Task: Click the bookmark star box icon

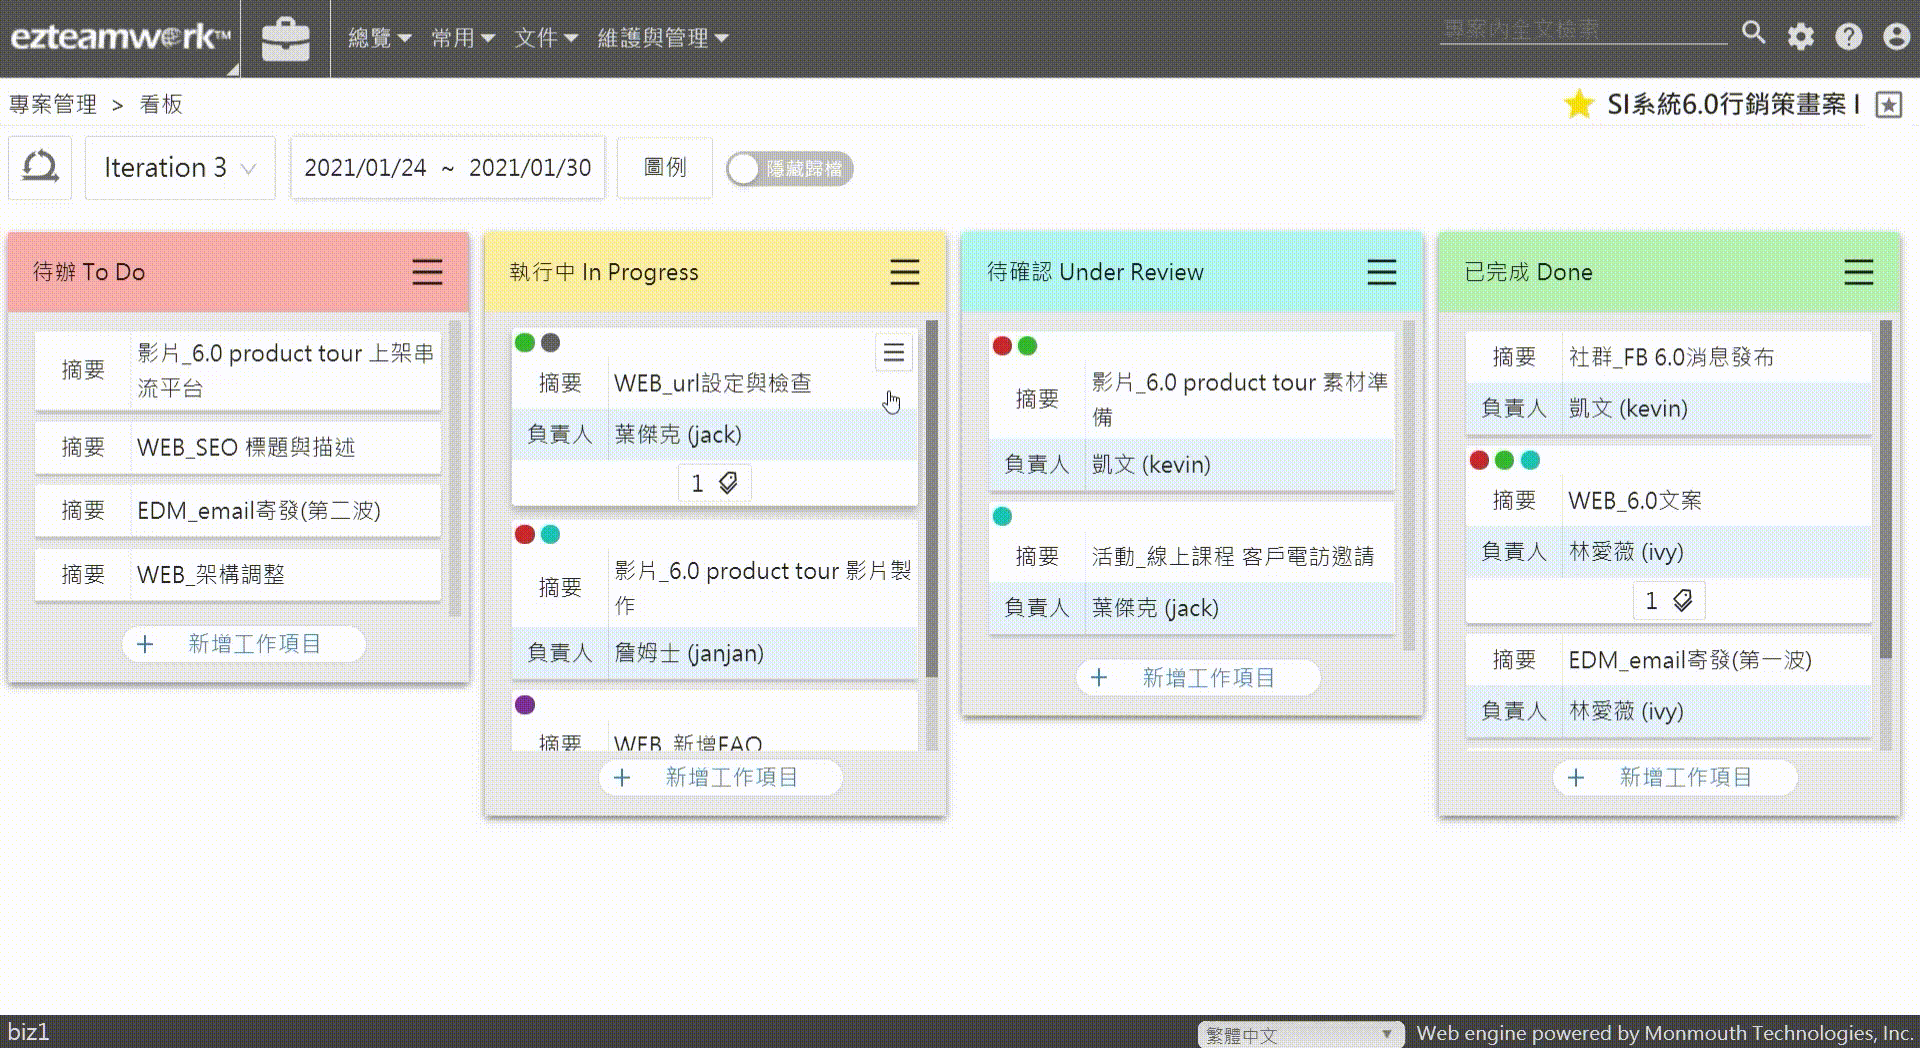Action: 1888,105
